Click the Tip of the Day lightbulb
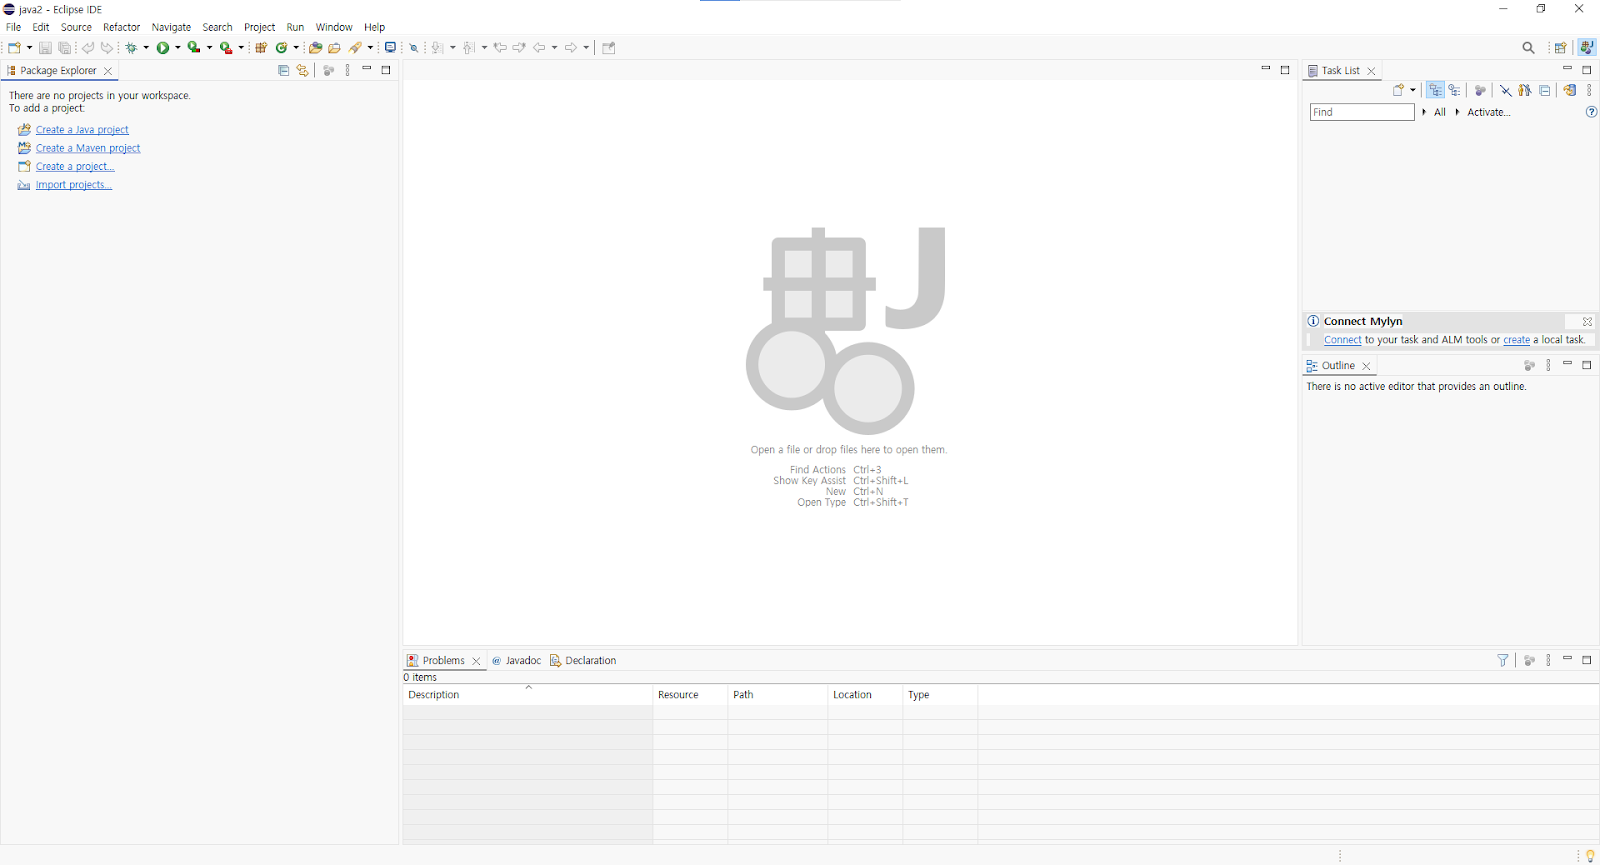The image size is (1600, 865). click(x=1590, y=855)
